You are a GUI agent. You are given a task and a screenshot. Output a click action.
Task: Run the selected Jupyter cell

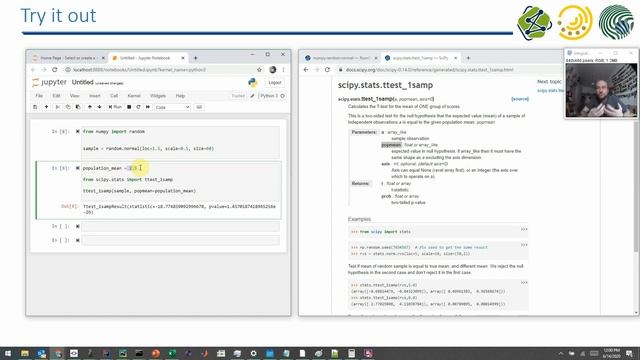point(115,107)
